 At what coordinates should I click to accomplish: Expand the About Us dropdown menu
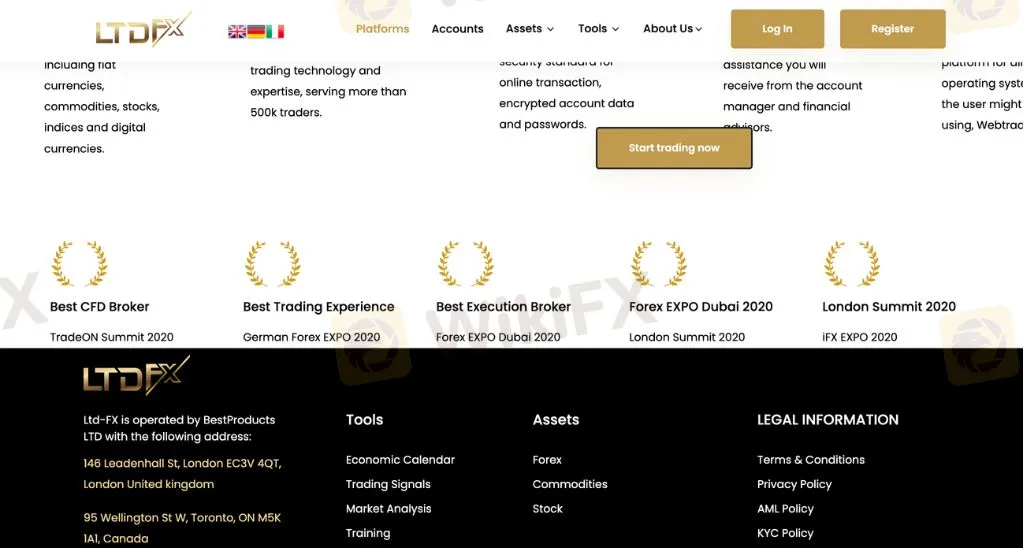click(x=672, y=29)
